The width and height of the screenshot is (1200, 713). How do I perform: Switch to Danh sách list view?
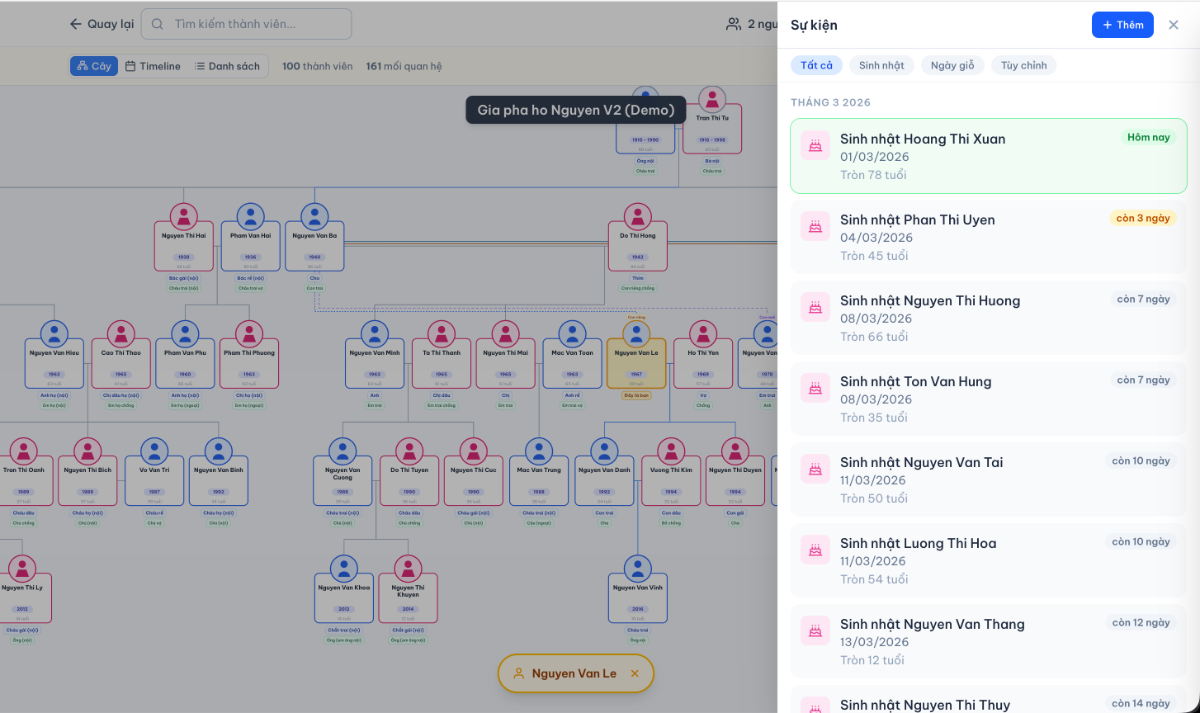228,66
